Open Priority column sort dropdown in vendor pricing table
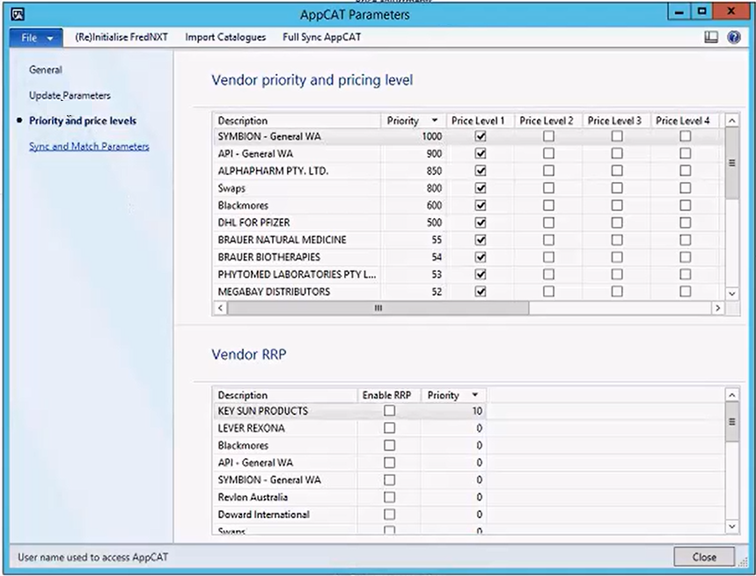 (435, 121)
